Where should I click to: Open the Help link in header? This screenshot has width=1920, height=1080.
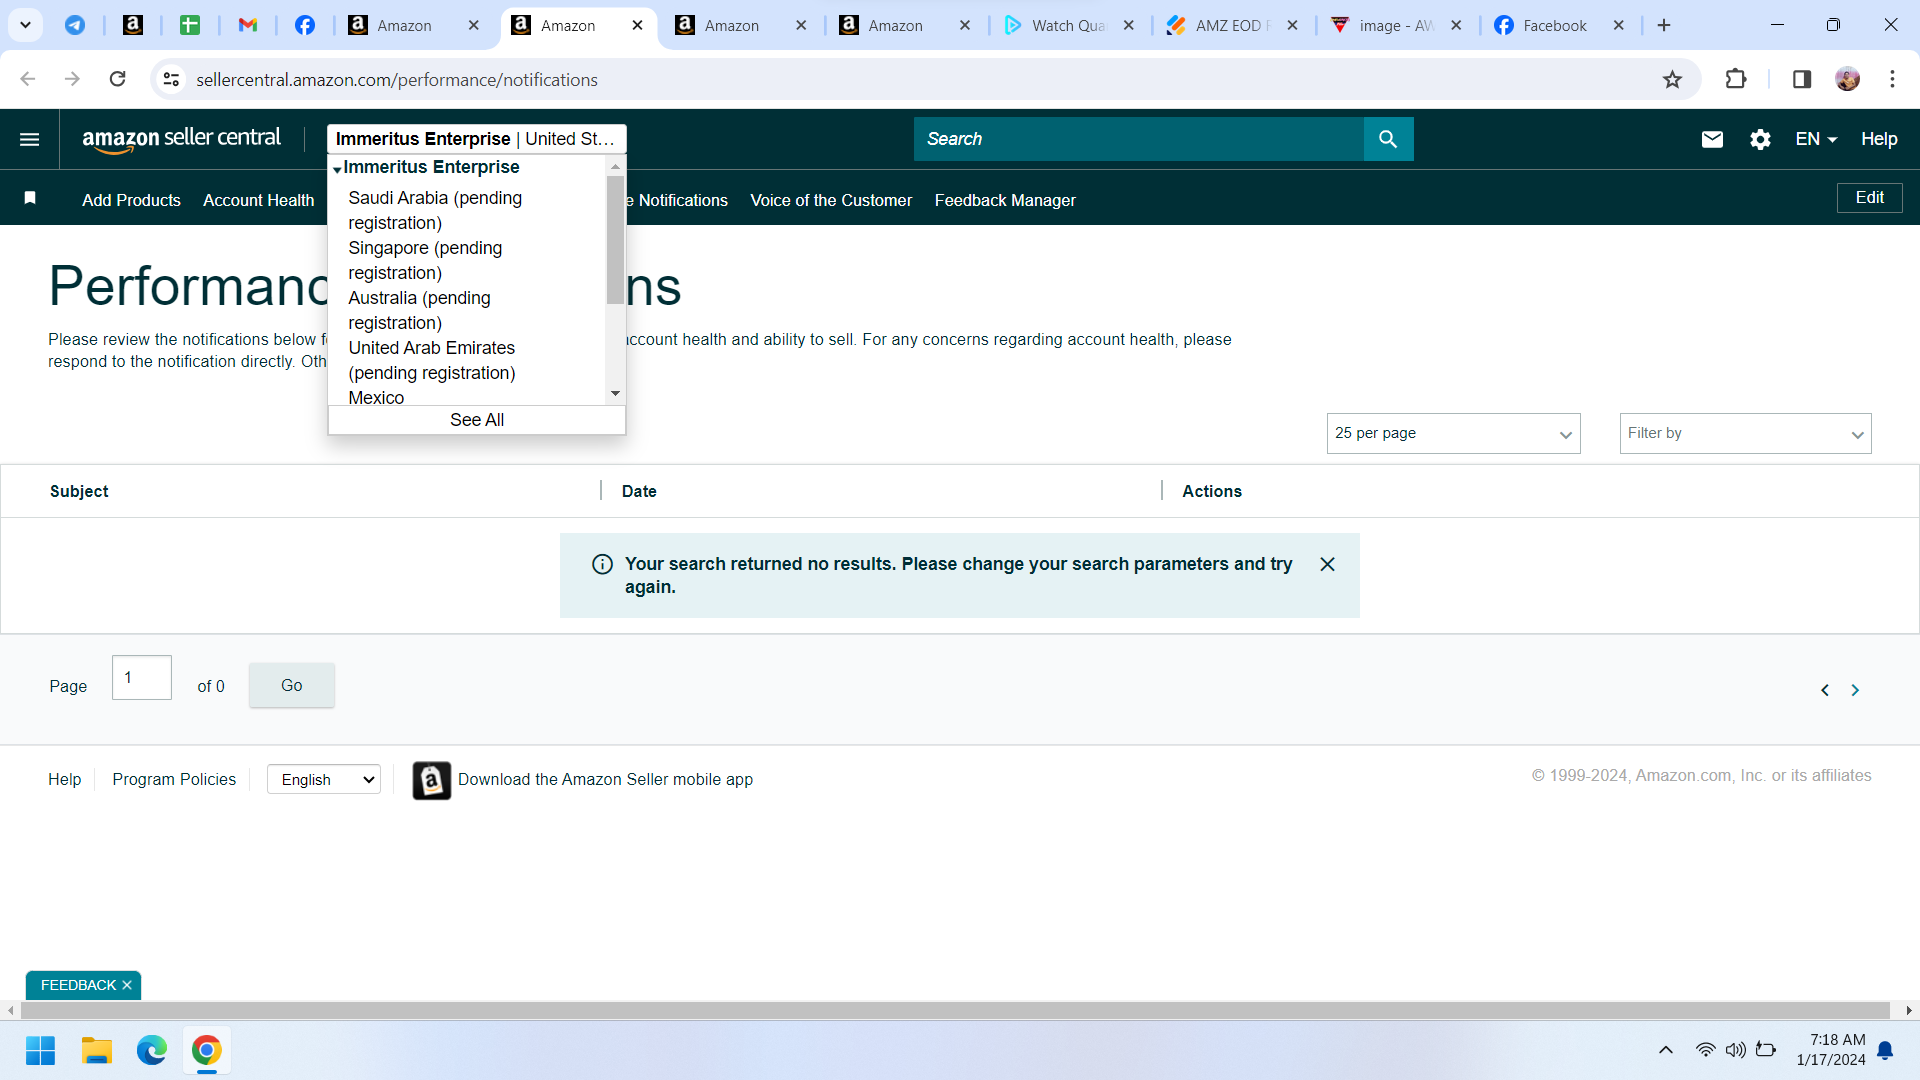pos(1879,139)
